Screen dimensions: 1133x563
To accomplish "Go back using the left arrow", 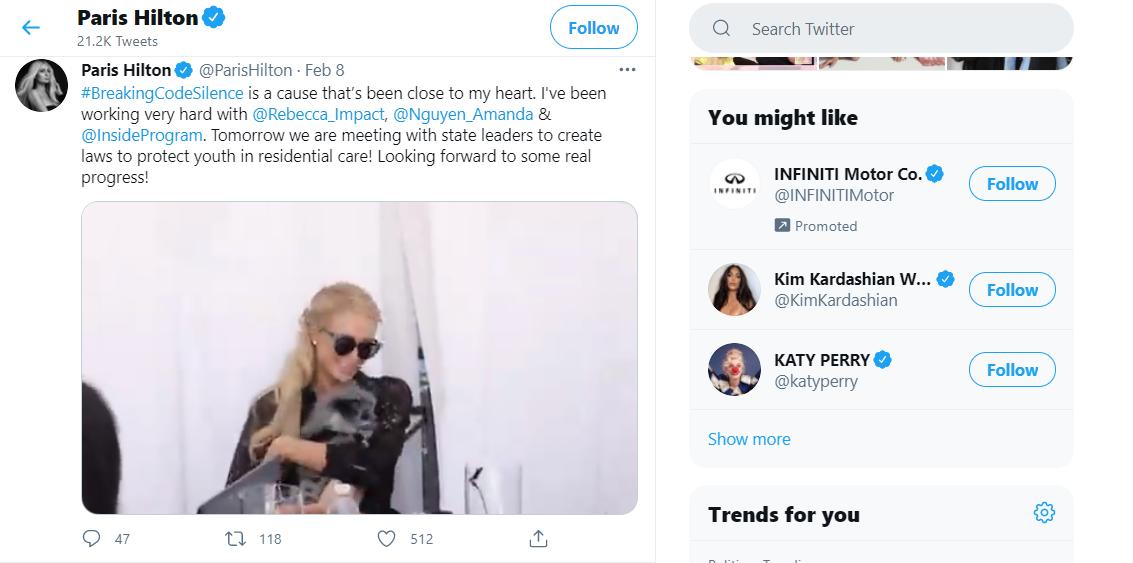I will tap(31, 28).
